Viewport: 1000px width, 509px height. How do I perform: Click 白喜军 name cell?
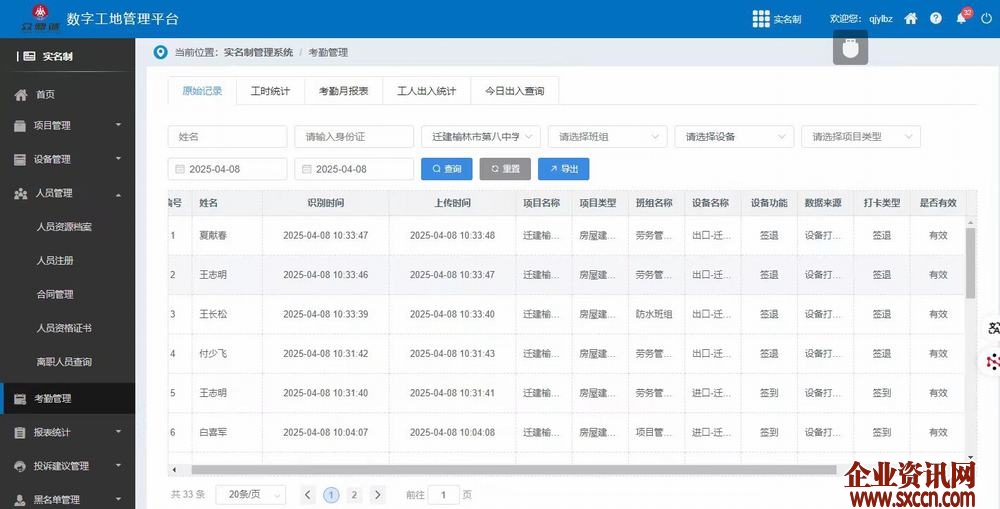pos(213,432)
